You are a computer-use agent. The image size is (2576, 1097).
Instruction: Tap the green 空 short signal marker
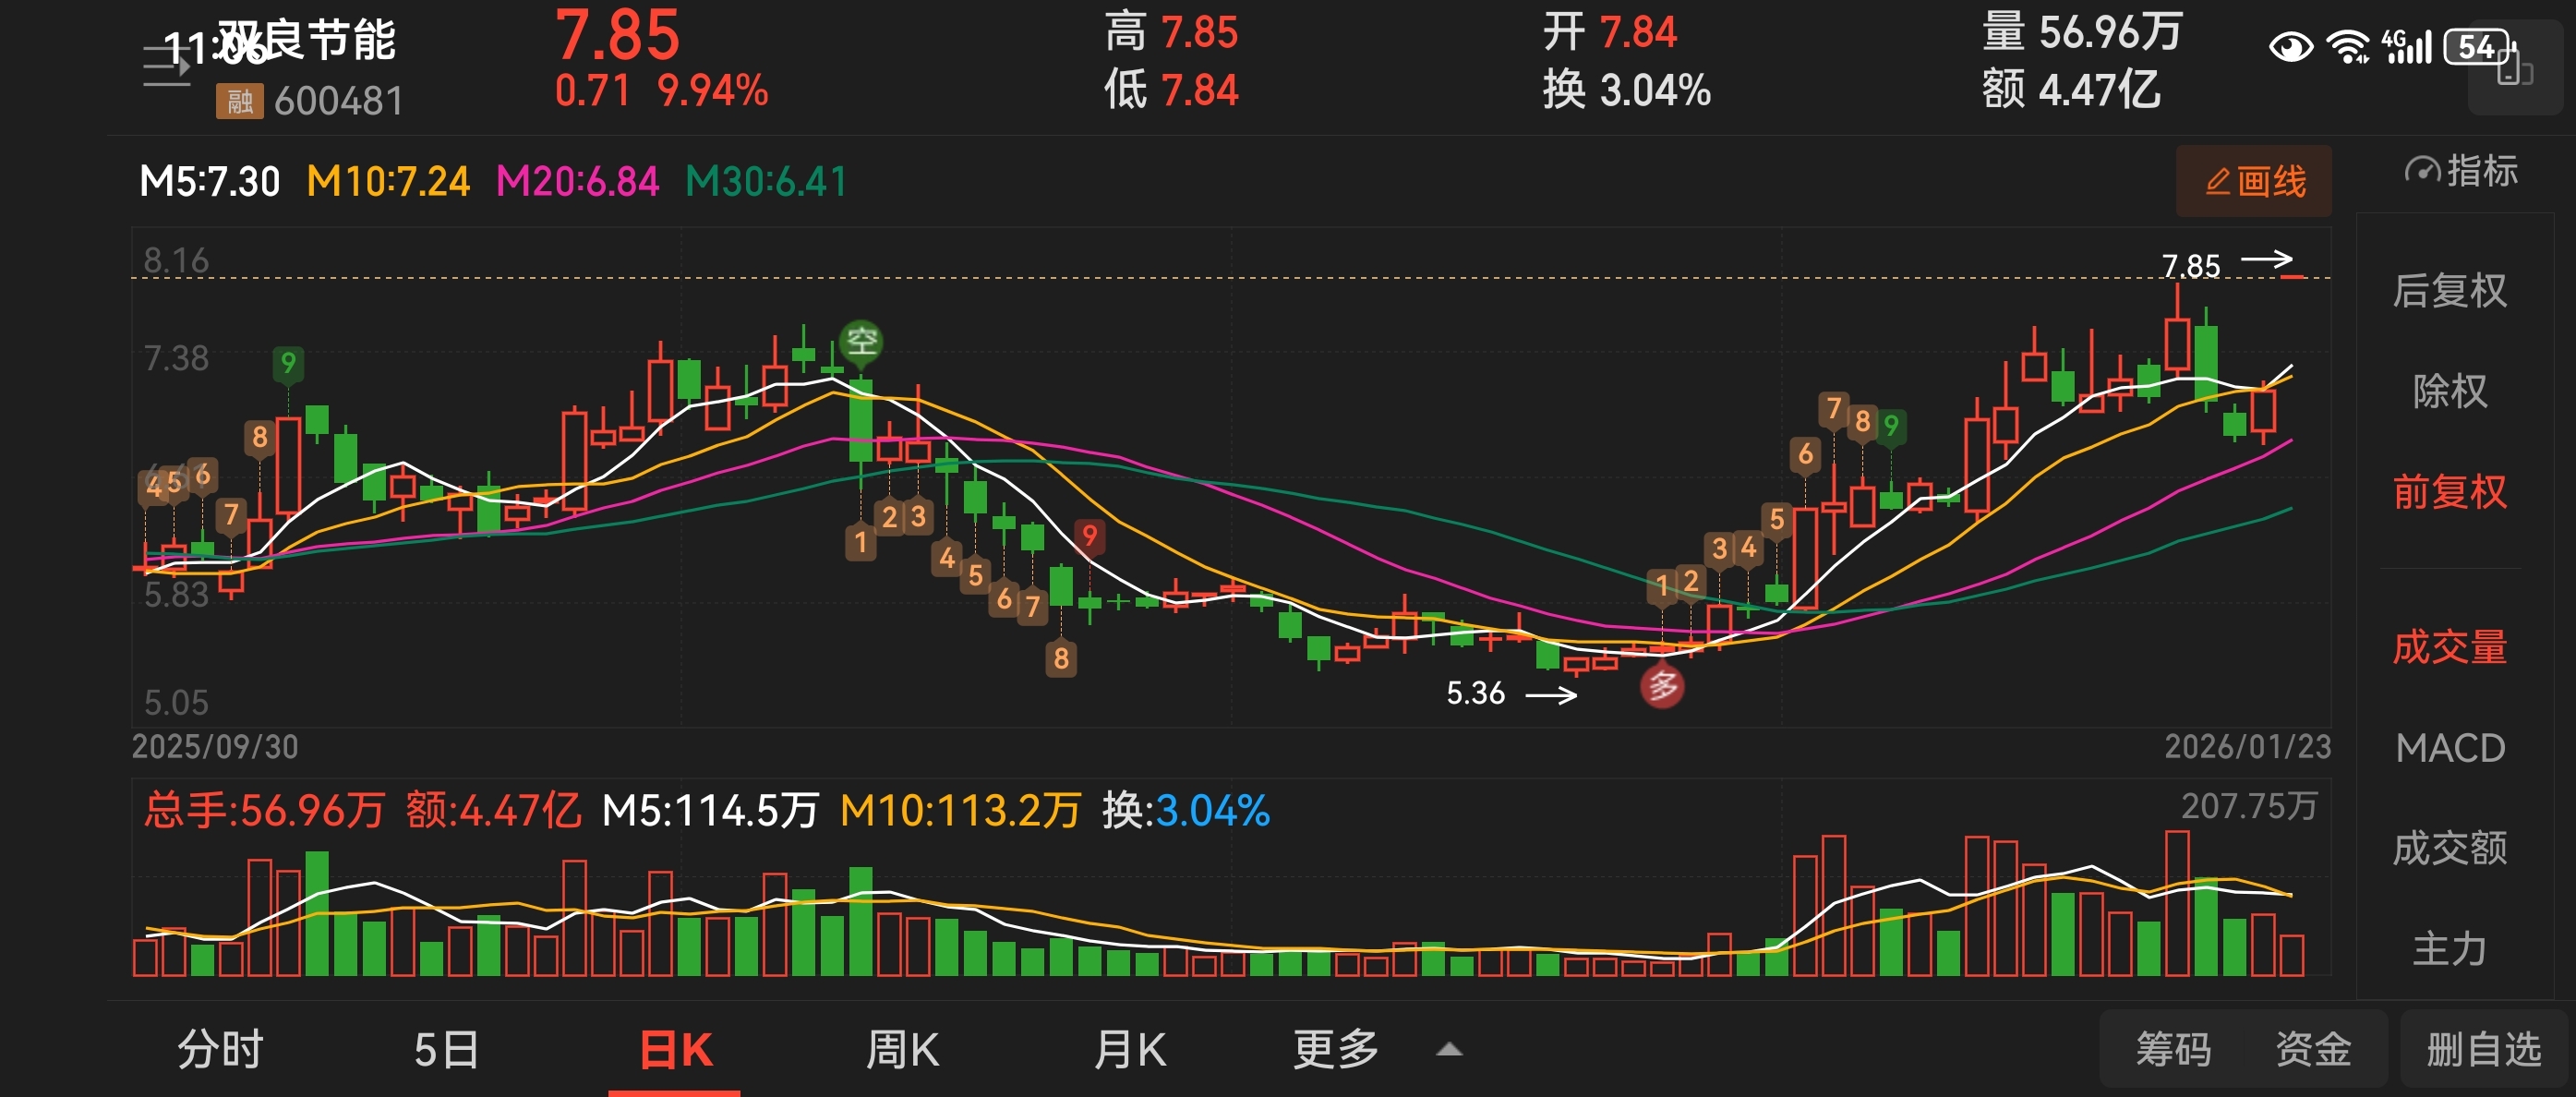pos(861,342)
